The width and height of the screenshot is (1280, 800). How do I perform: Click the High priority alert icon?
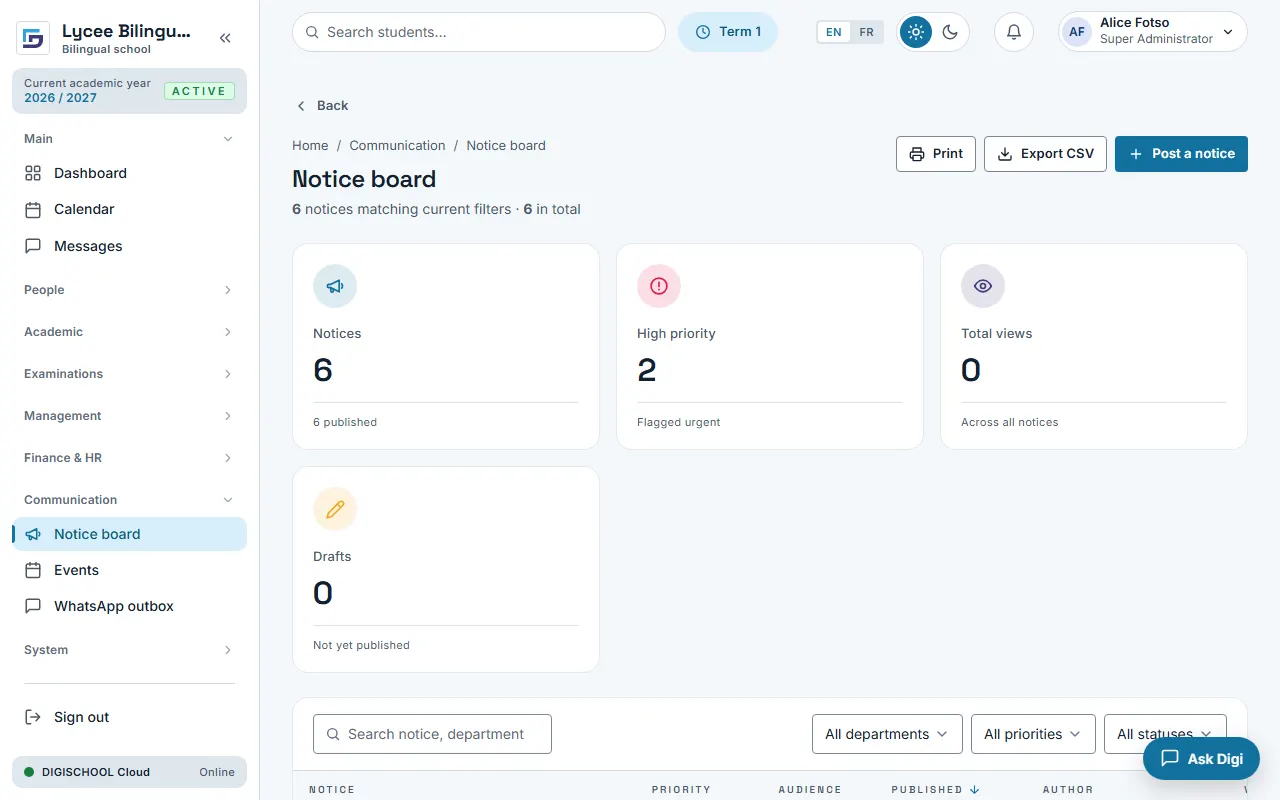click(x=659, y=286)
